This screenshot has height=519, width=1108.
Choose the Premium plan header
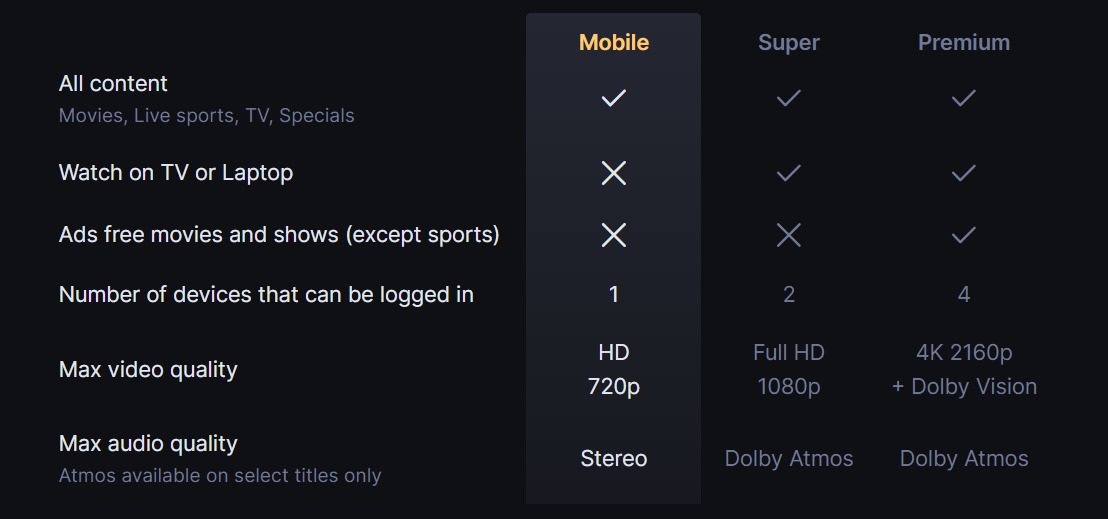963,42
